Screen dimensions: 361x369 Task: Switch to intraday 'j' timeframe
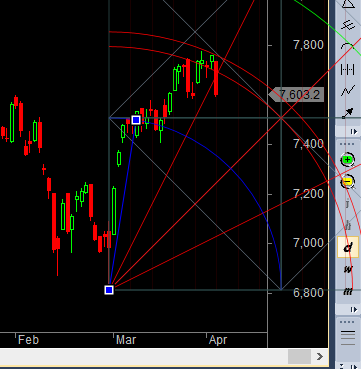348,203
